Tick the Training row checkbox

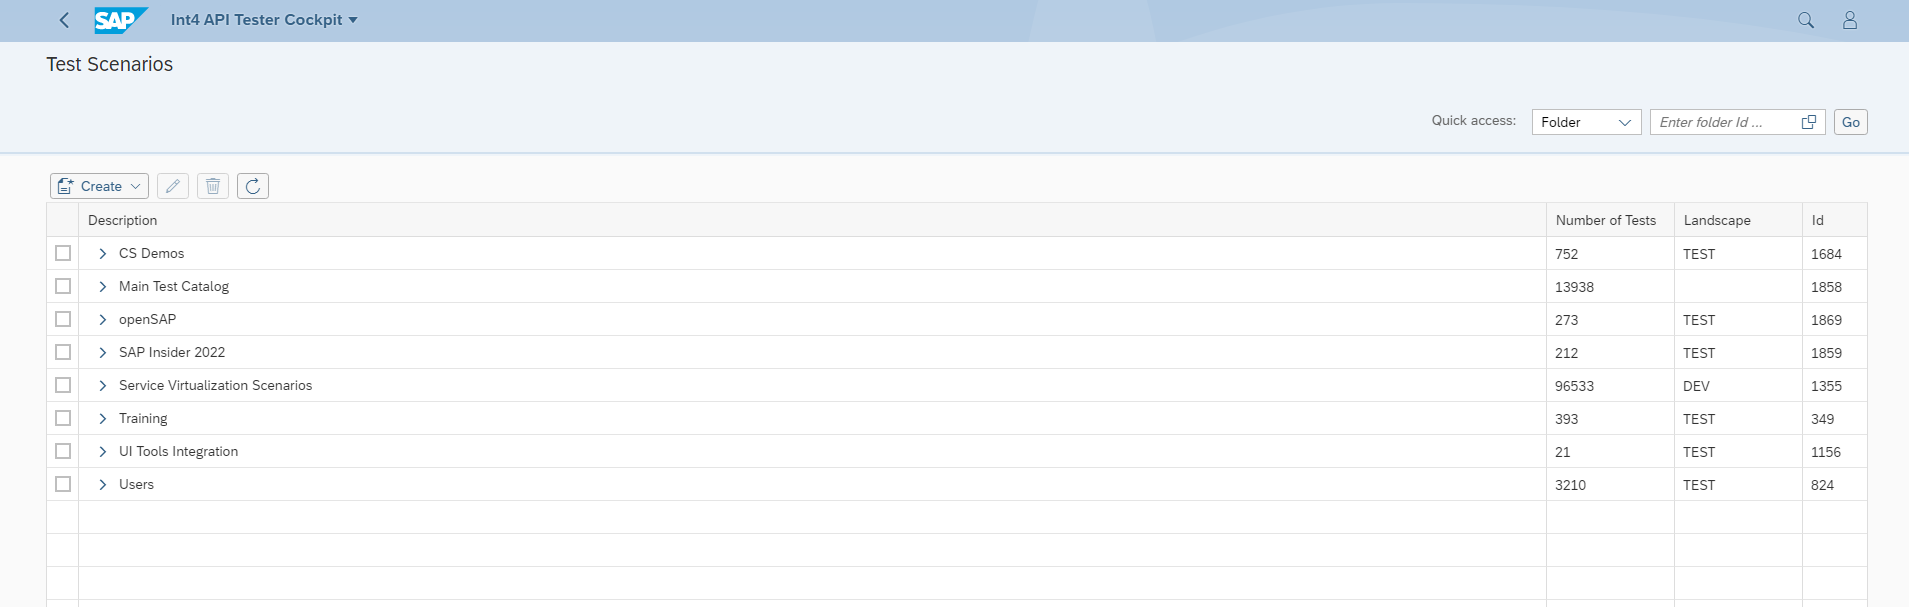63,418
